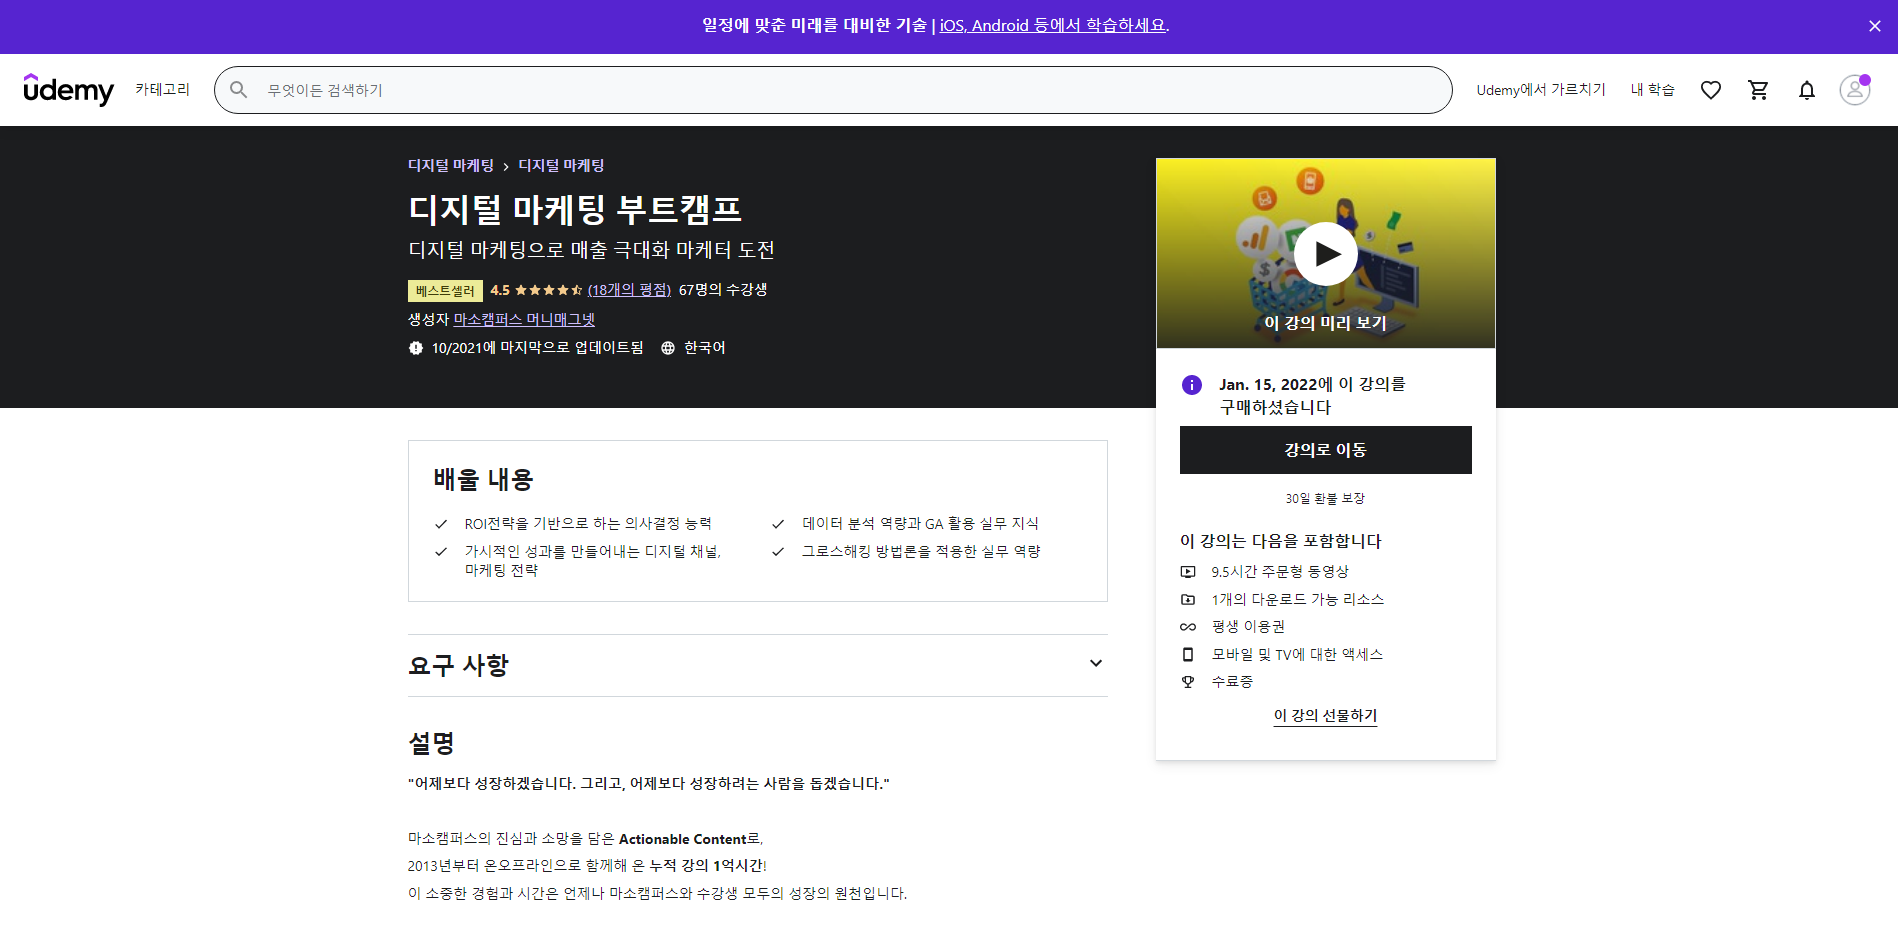1898x930 pixels.
Task: Click the search magnifier icon
Action: pyautogui.click(x=238, y=90)
